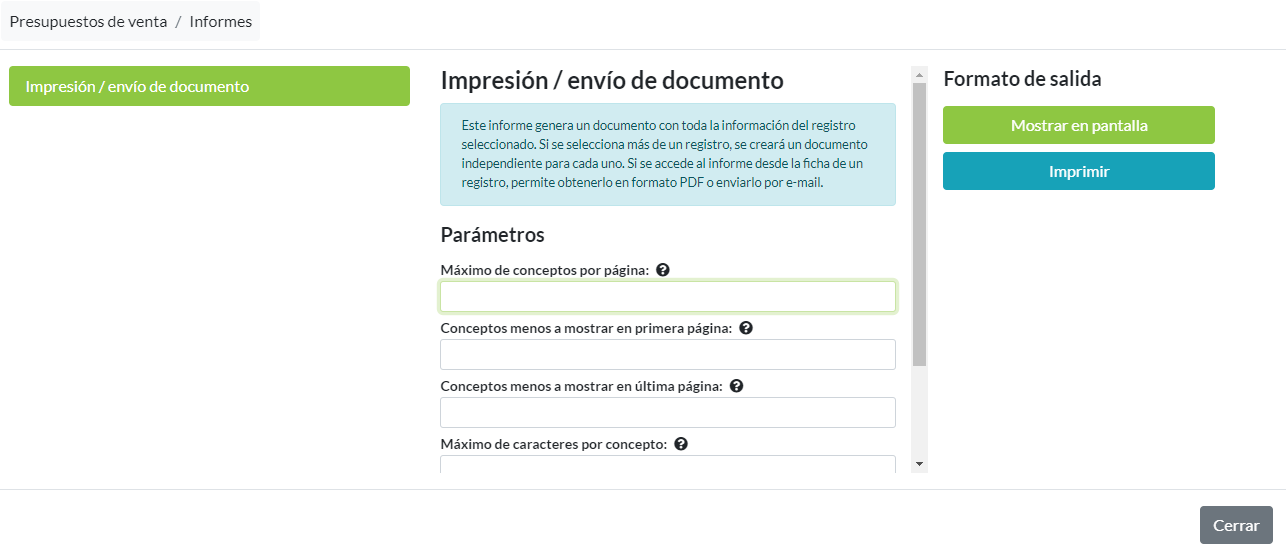Click the scrollbar up arrow in parameters panel
Viewport: 1286px width, 553px height.
920,73
